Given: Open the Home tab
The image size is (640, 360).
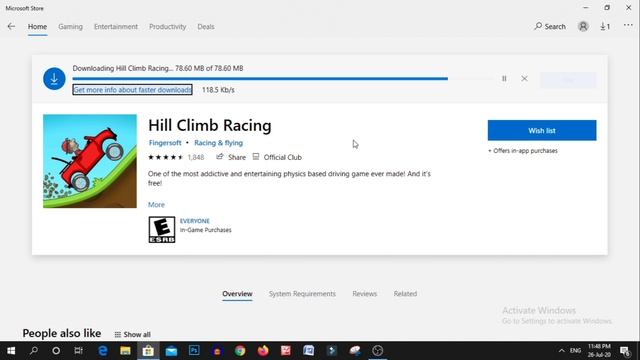Looking at the screenshot, I should [x=37, y=27].
